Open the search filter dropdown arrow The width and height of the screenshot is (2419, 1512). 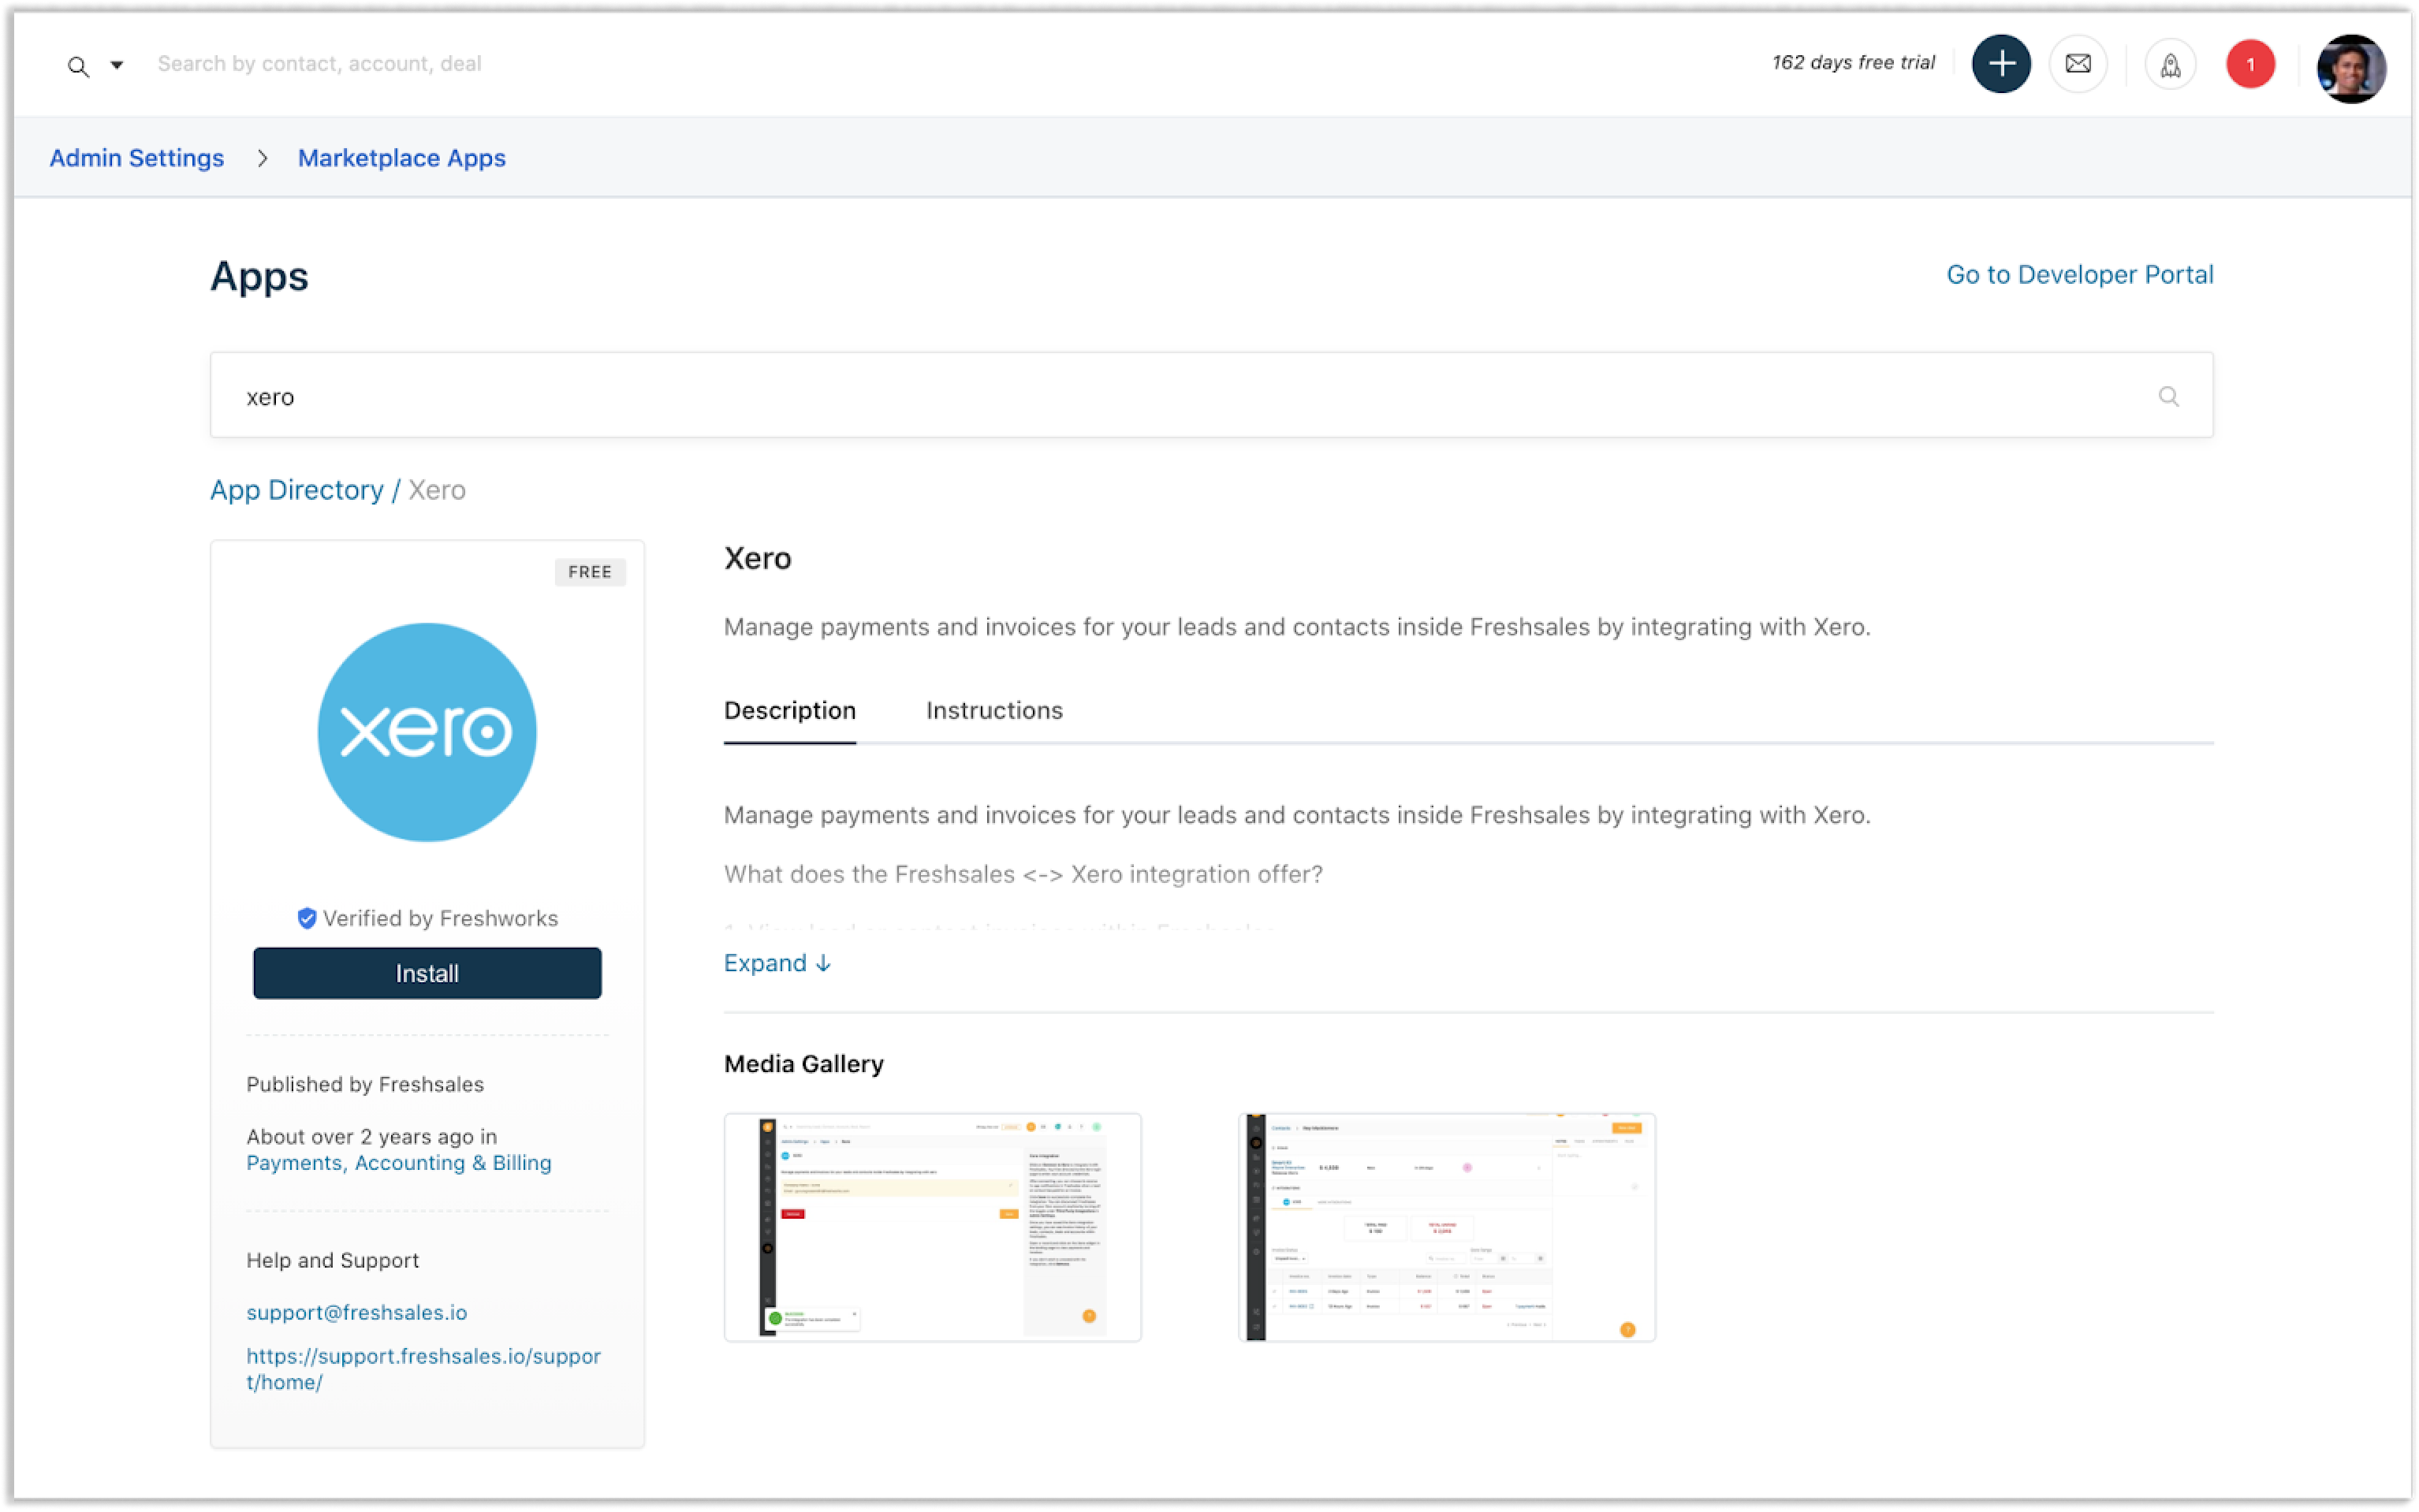pos(117,65)
